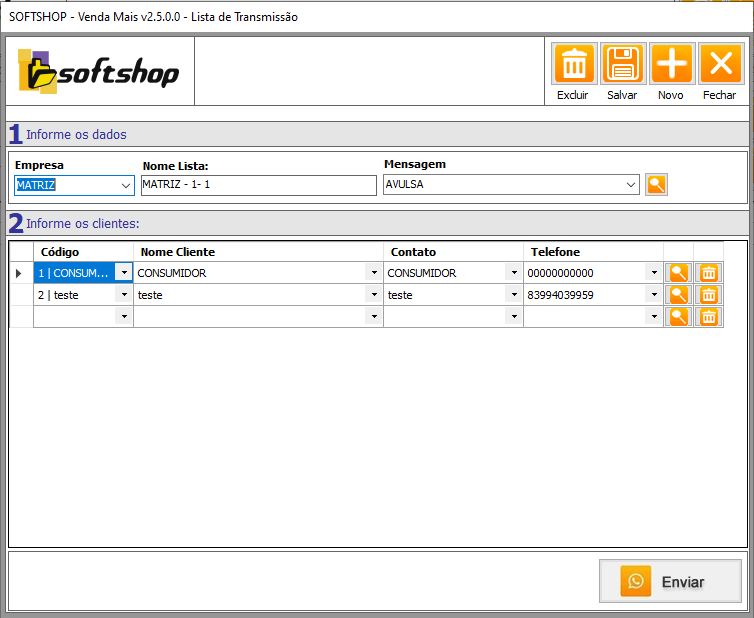This screenshot has width=754, height=618.
Task: Click the search icon on teste row
Action: tap(679, 295)
